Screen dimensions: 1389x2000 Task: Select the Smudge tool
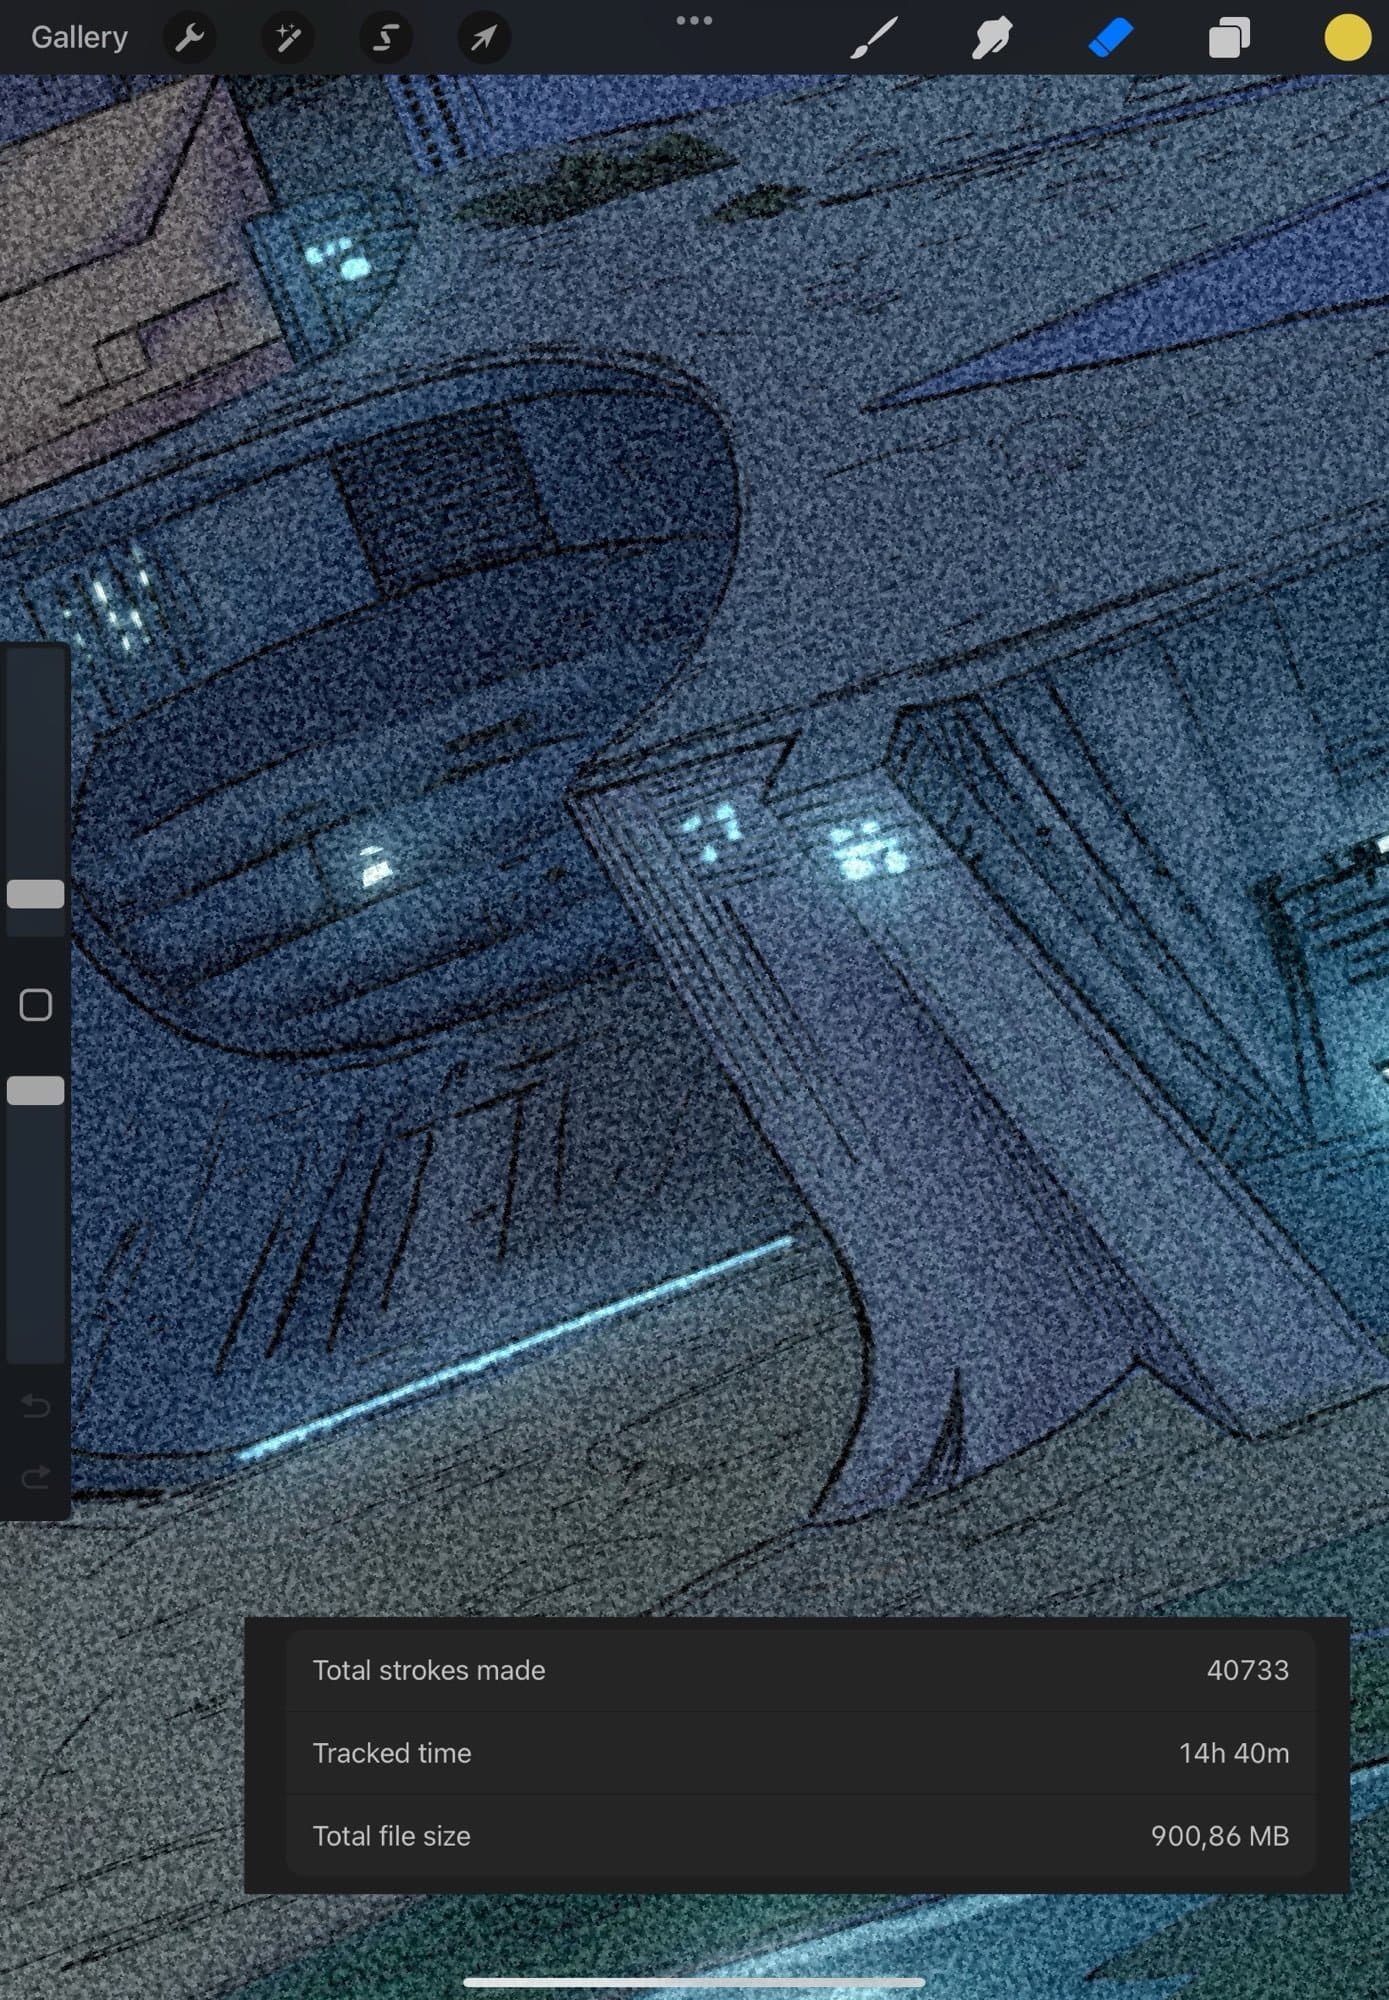click(991, 38)
